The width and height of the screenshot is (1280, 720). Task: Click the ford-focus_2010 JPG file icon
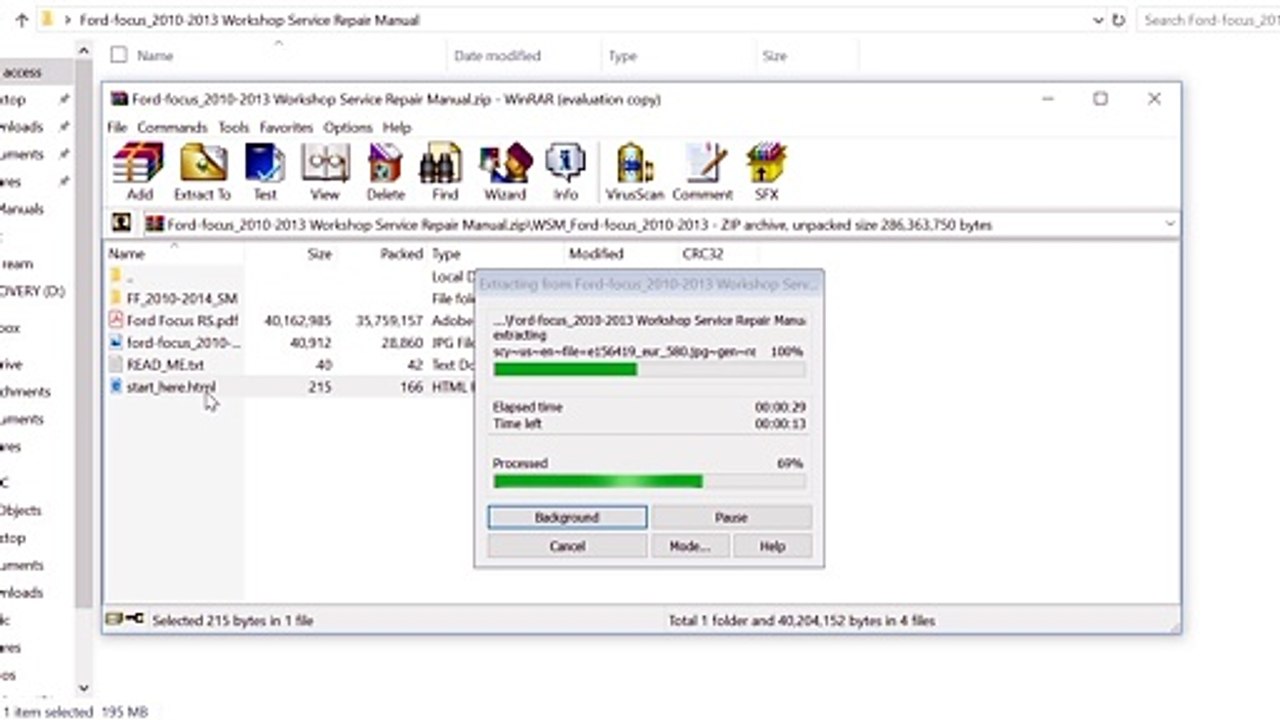pyautogui.click(x=116, y=343)
